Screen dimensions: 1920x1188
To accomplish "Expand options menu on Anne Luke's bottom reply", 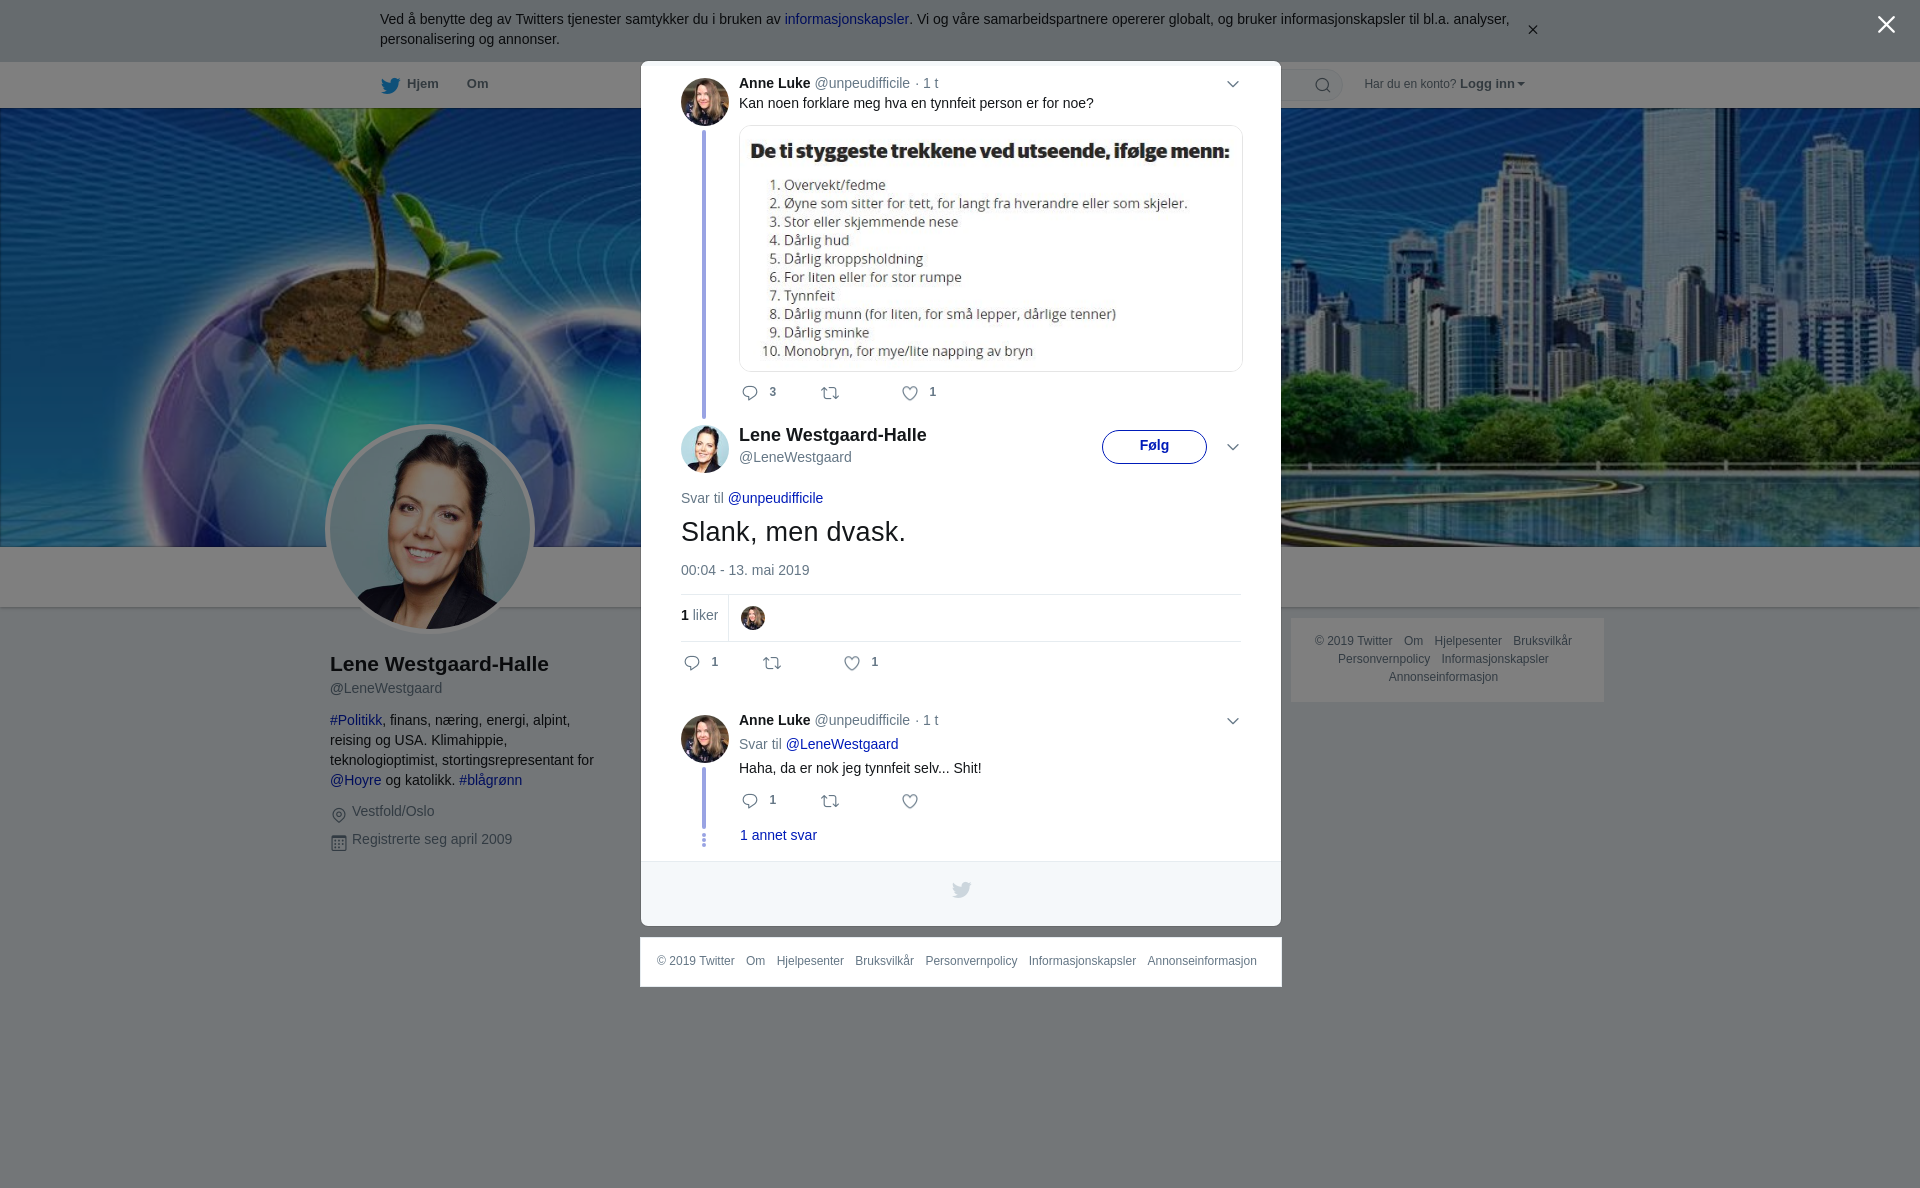I will pyautogui.click(x=1233, y=721).
